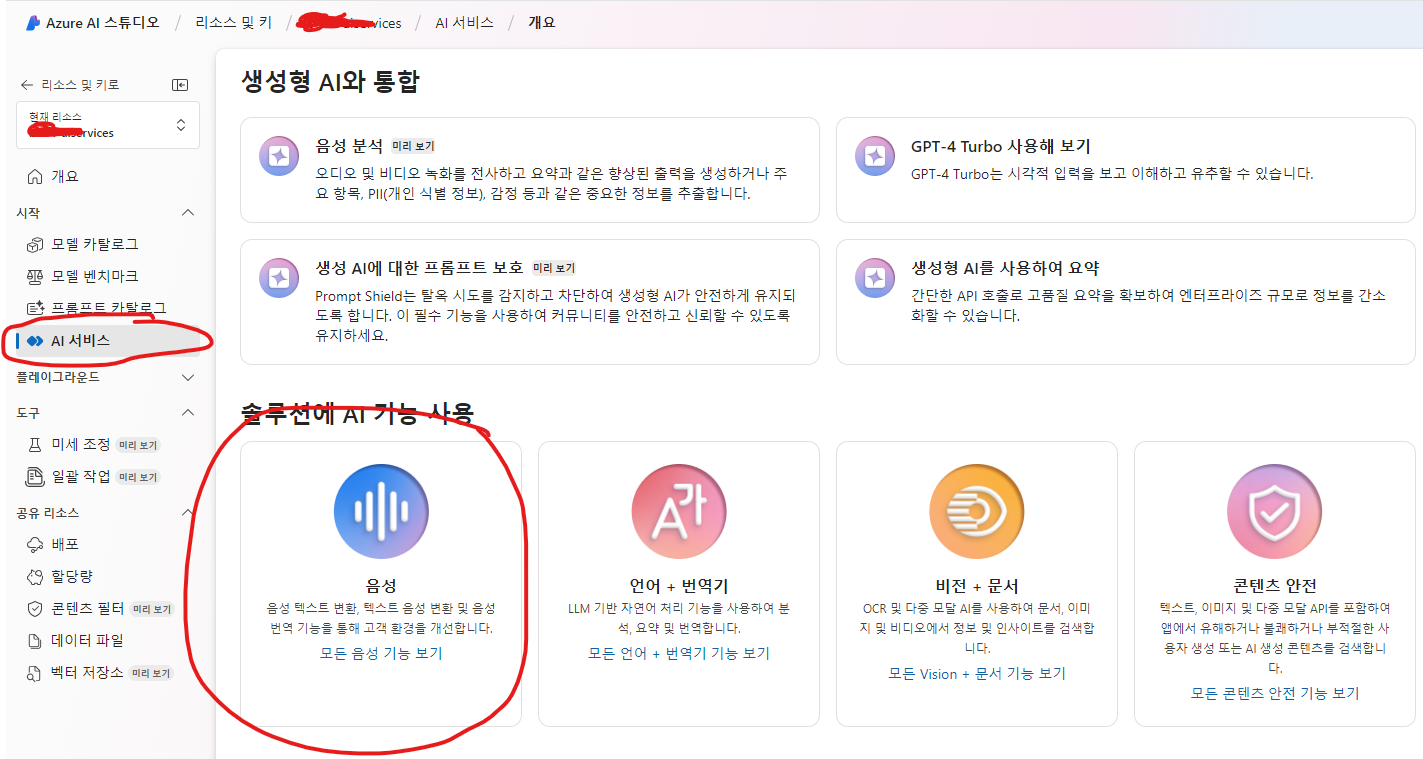Click the blue 음성 waveform icon
Screen dimensions: 1423x759
(381, 511)
